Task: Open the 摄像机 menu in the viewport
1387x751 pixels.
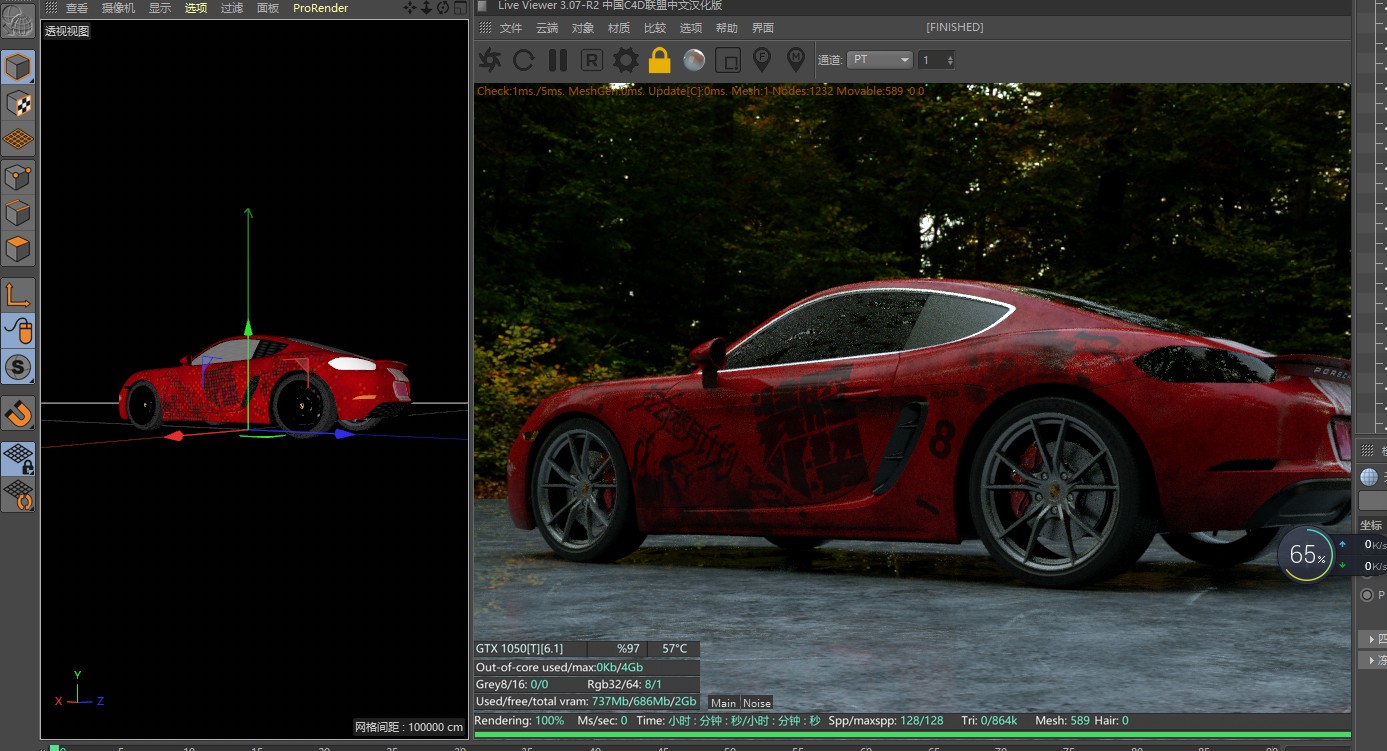Action: (118, 8)
